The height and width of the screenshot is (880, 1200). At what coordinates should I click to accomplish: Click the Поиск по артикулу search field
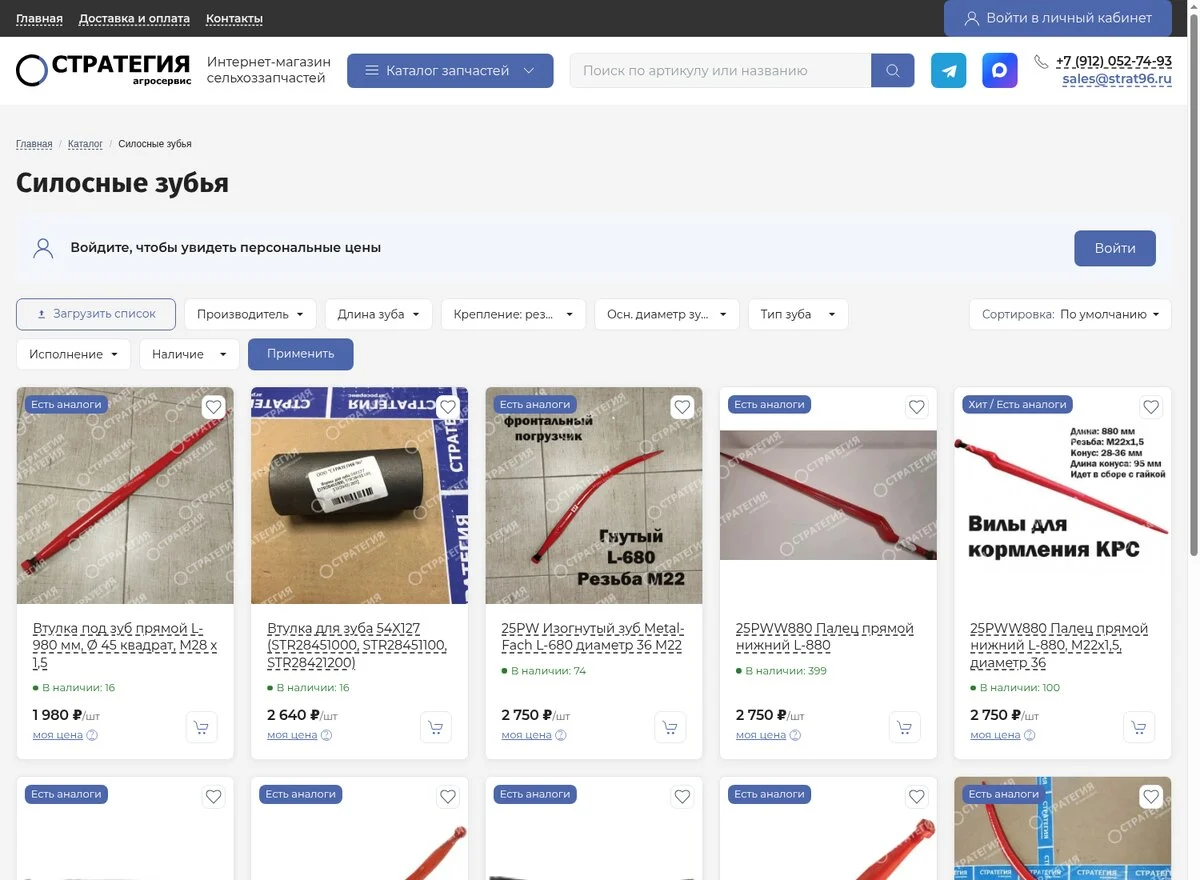point(721,71)
